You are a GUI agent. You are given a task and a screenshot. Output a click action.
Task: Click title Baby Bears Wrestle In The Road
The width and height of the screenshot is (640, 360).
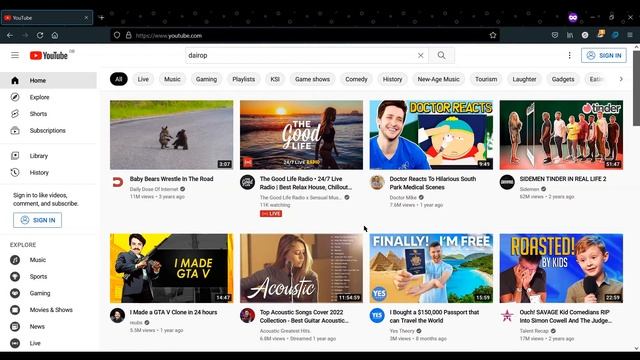point(171,179)
